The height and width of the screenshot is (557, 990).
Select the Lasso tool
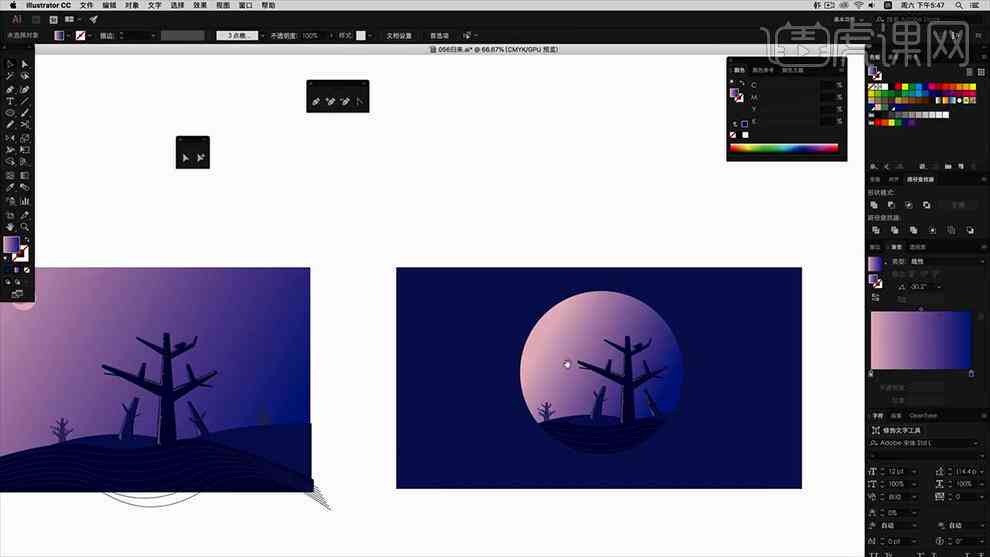[25, 76]
